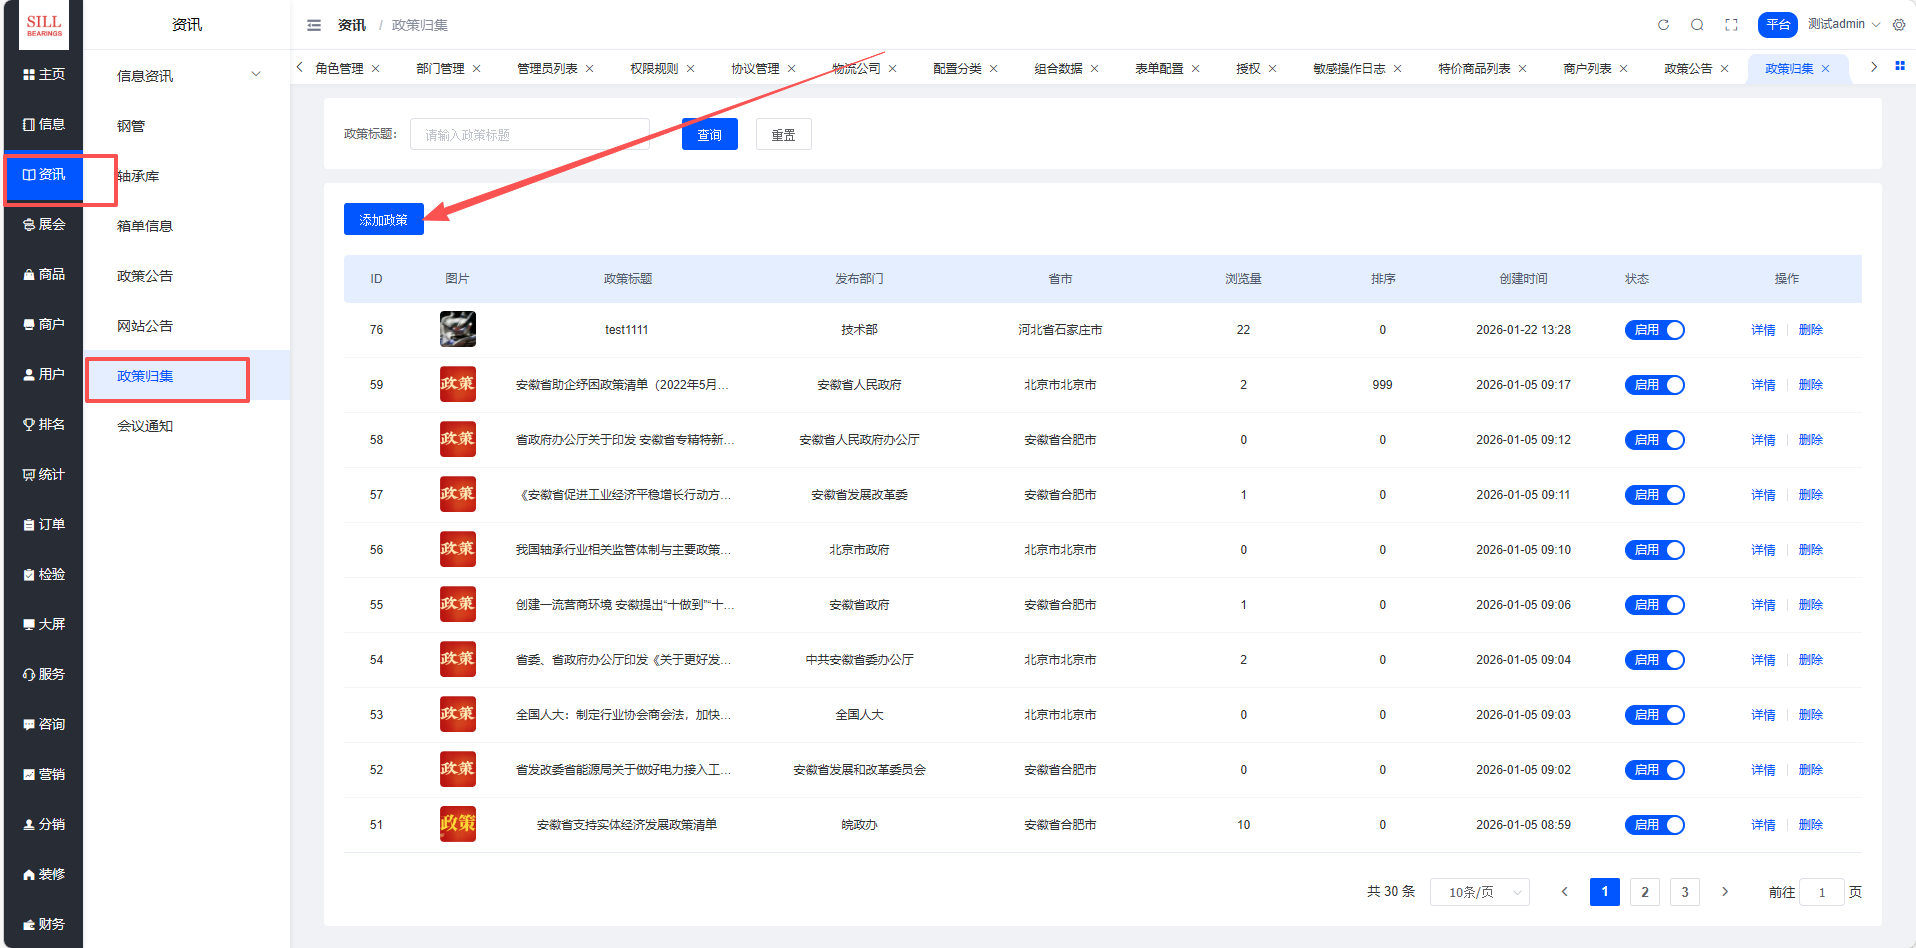Click the refresh icon in top header
Viewport: 1916px width, 948px height.
(1663, 25)
